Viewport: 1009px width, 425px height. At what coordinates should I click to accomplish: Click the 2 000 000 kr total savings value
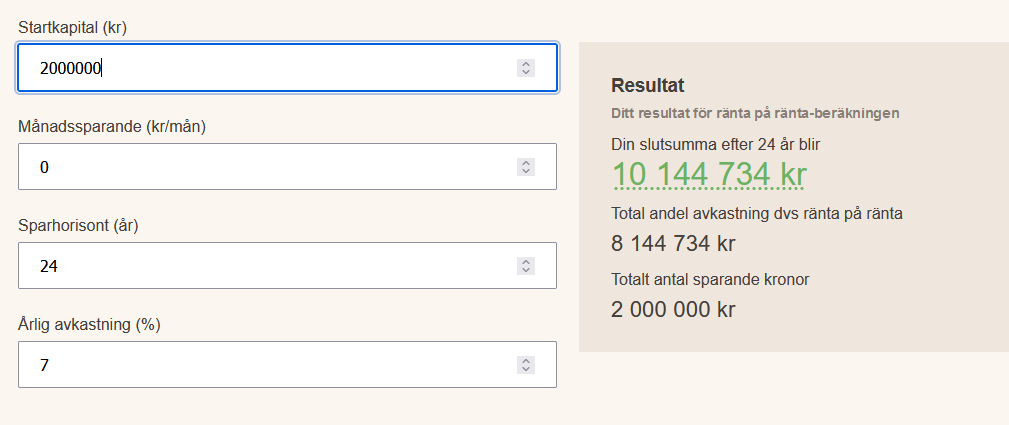(673, 309)
